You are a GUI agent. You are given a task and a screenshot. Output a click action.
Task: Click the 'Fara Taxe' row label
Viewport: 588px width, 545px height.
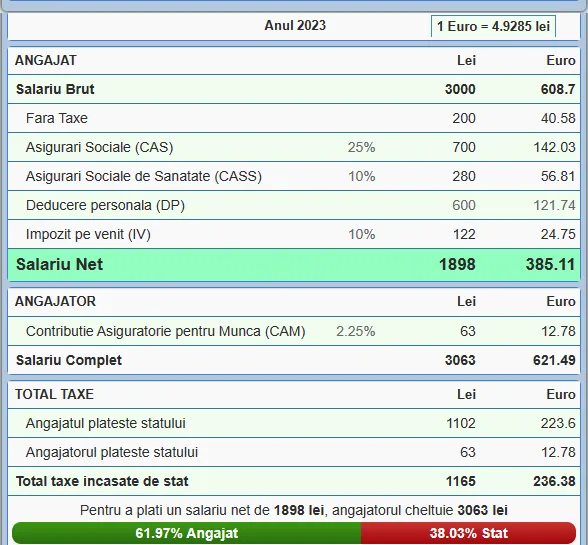(57, 118)
